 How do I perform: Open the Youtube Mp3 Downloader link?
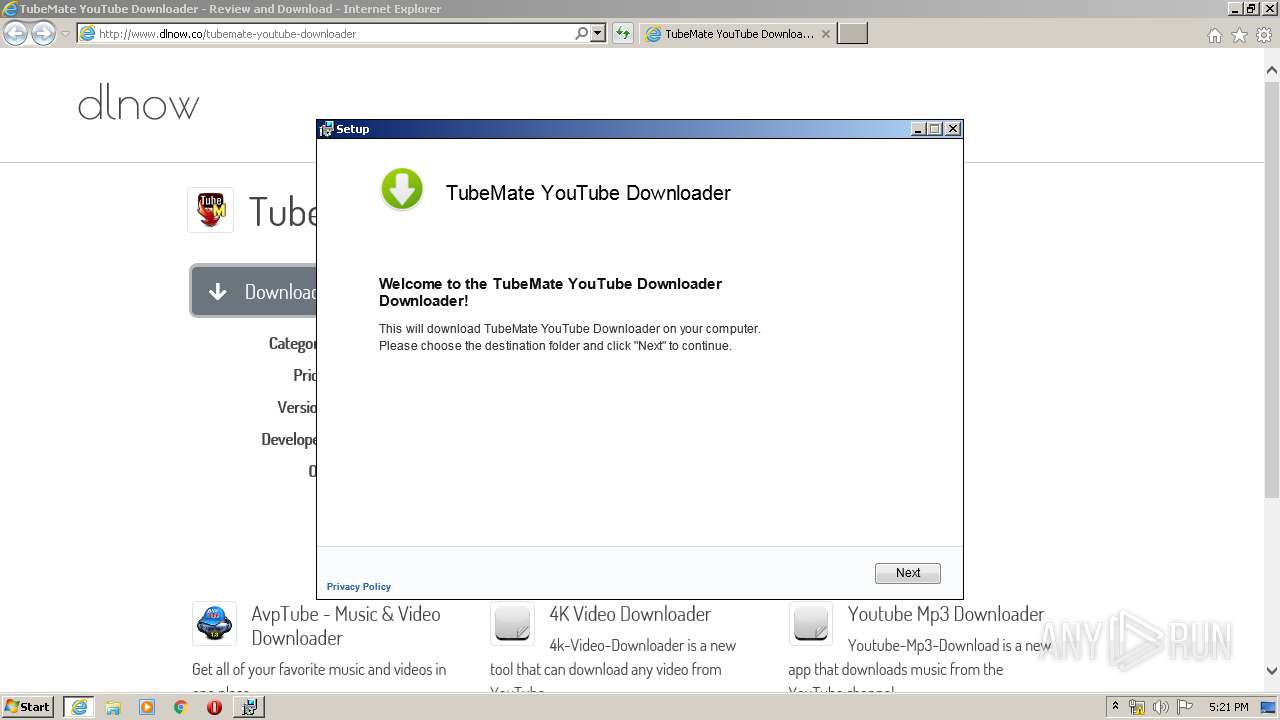pyautogui.click(x=946, y=614)
